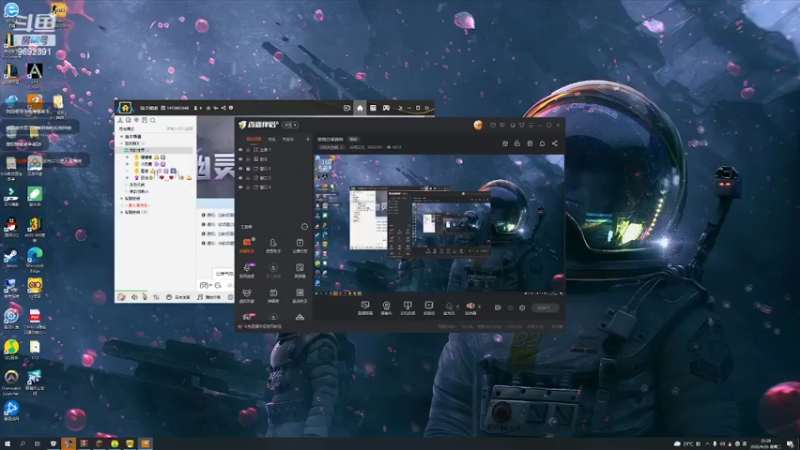Open the emoji picker dropdown in chat input

pos(206,285)
